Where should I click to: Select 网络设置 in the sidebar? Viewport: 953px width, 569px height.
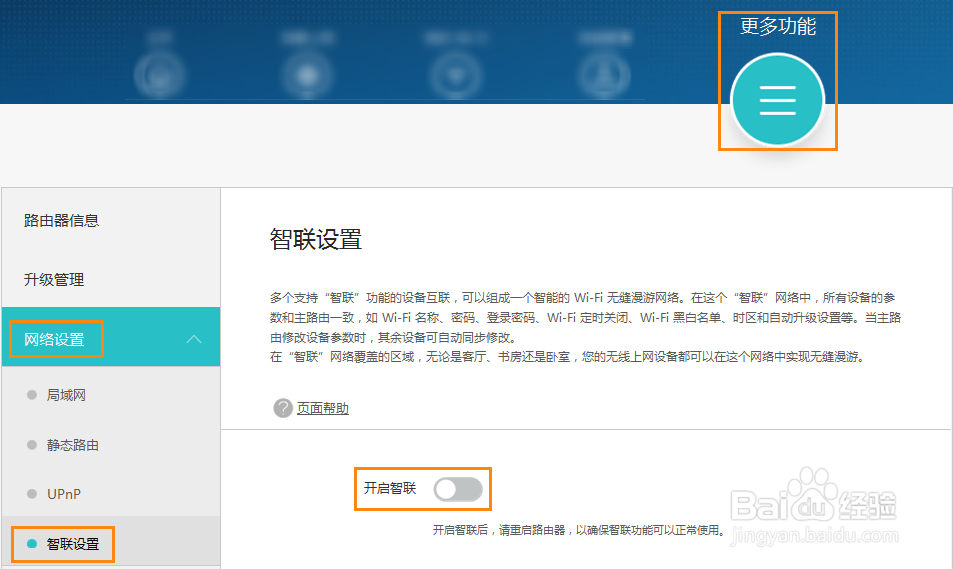111,337
